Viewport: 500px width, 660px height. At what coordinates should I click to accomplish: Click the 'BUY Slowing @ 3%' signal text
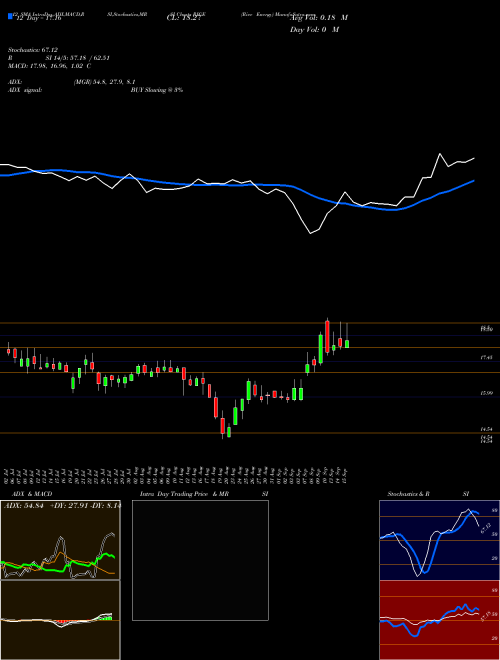pos(157,90)
